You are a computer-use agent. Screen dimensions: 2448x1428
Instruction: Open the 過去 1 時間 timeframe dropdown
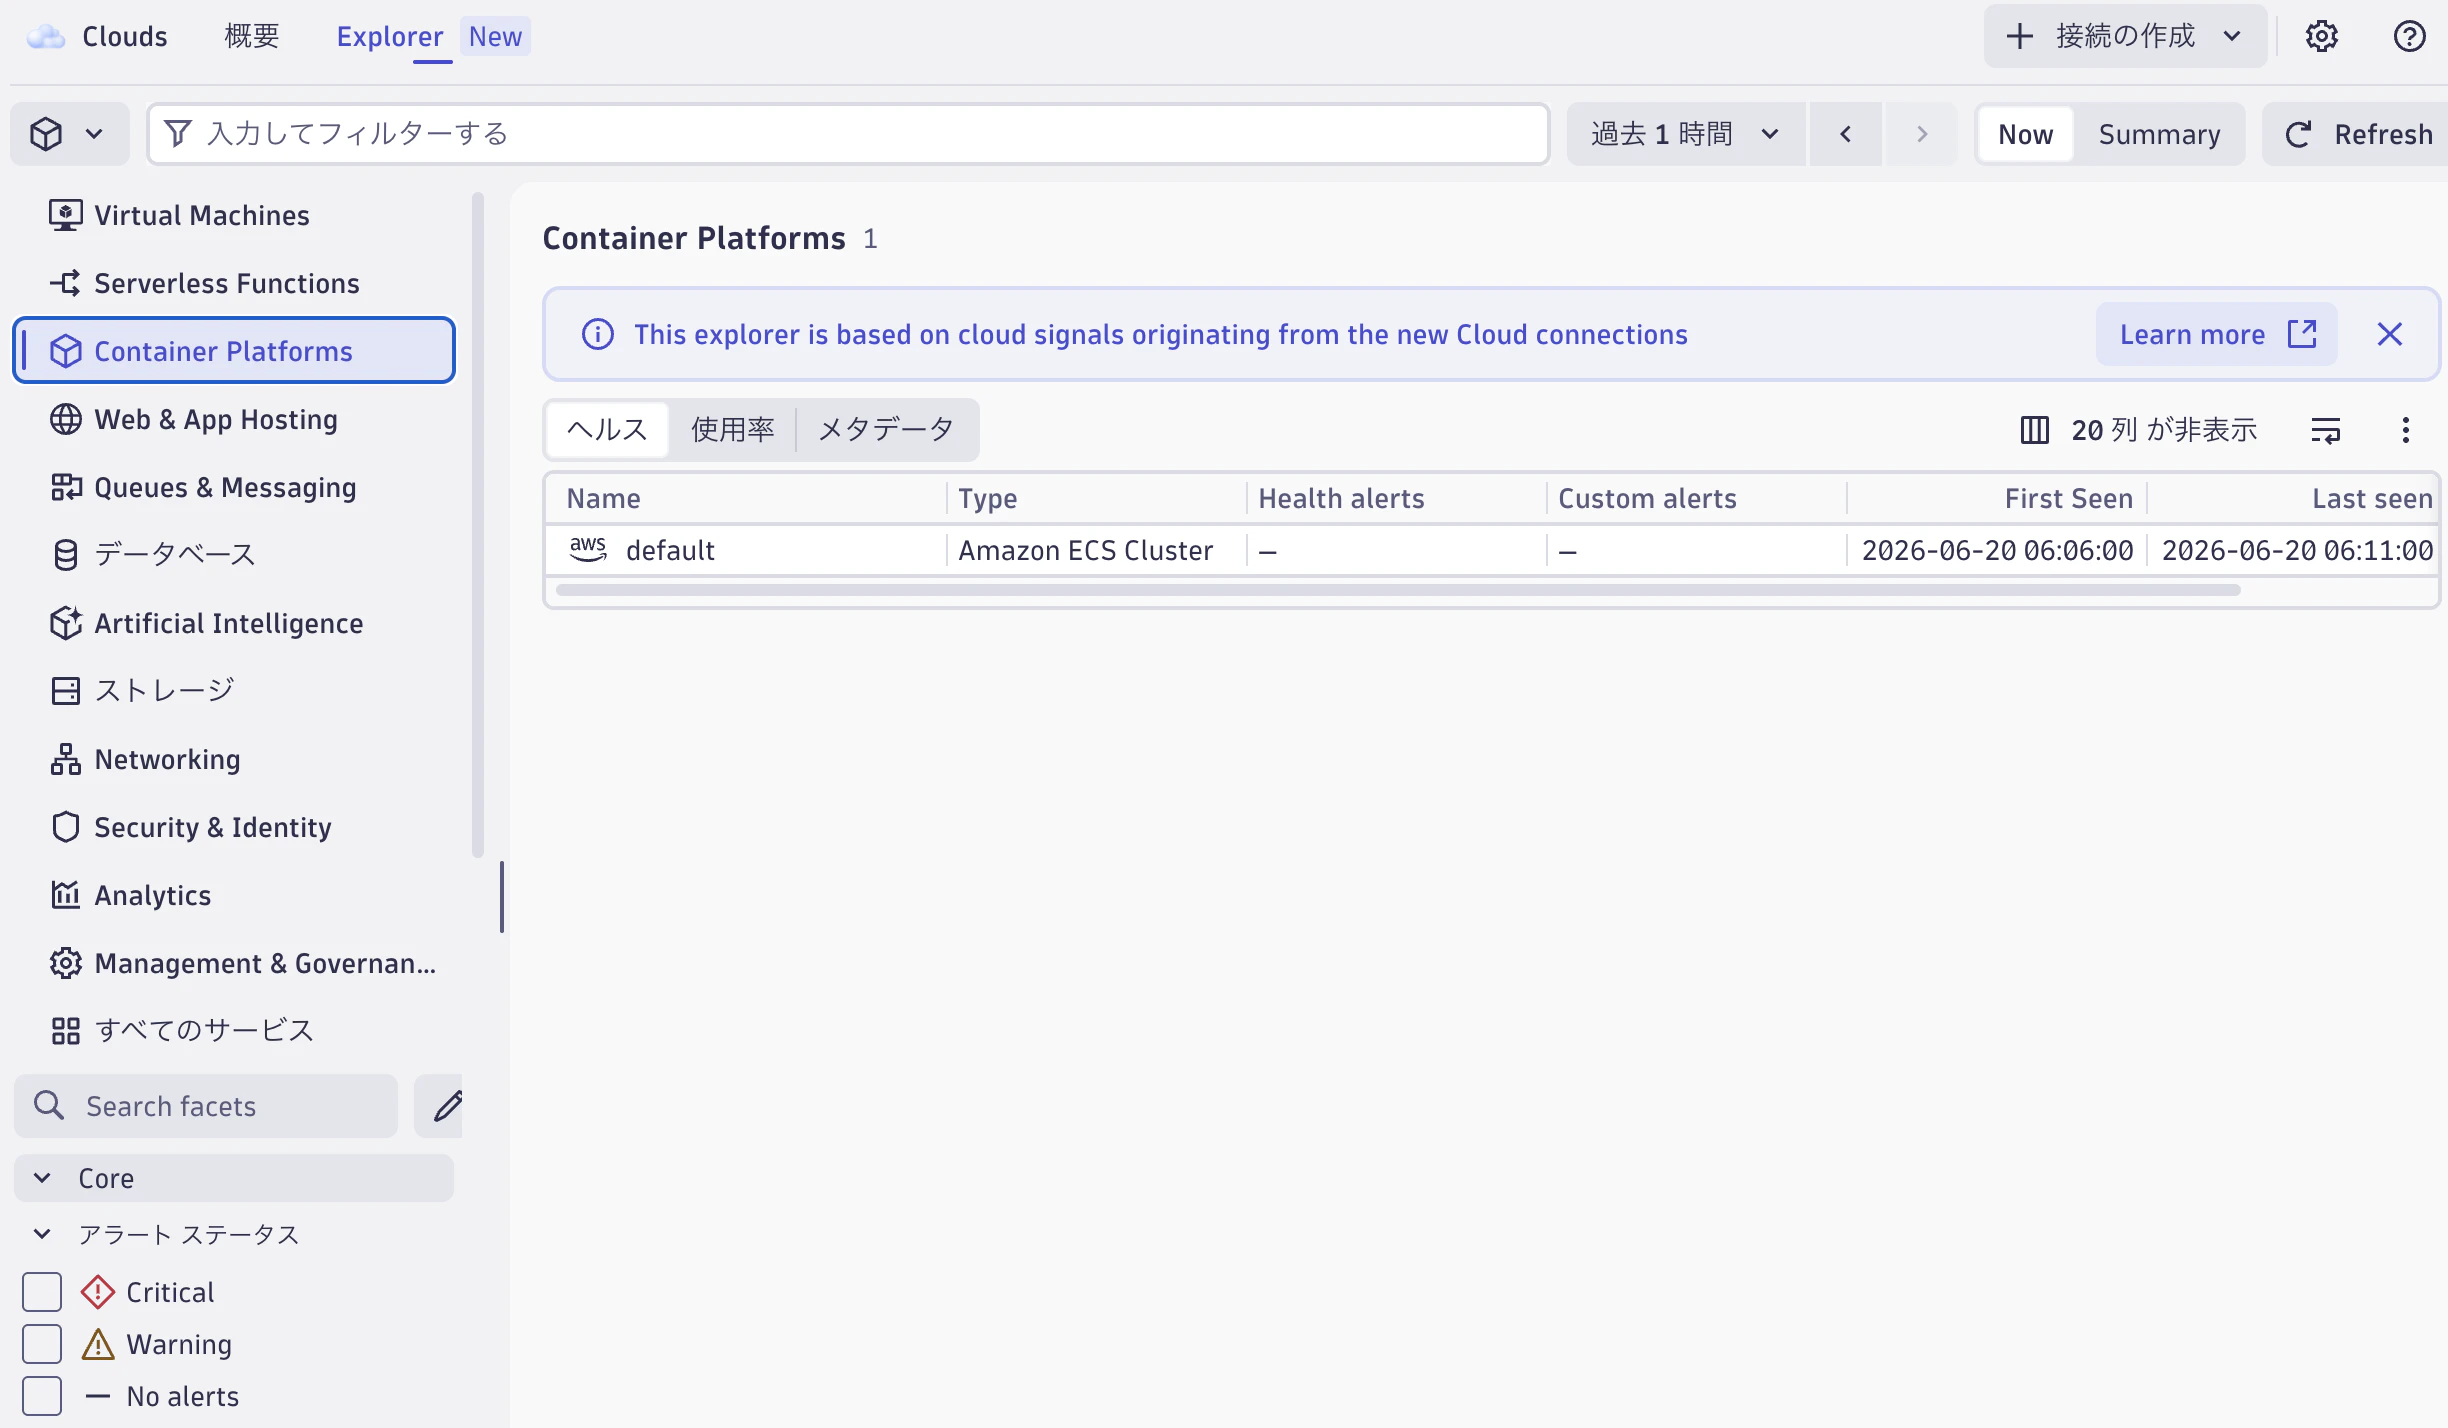[x=1686, y=134]
